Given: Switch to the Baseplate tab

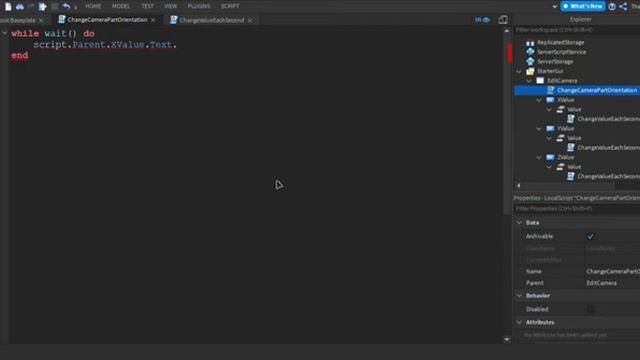Looking at the screenshot, I should [x=20, y=20].
